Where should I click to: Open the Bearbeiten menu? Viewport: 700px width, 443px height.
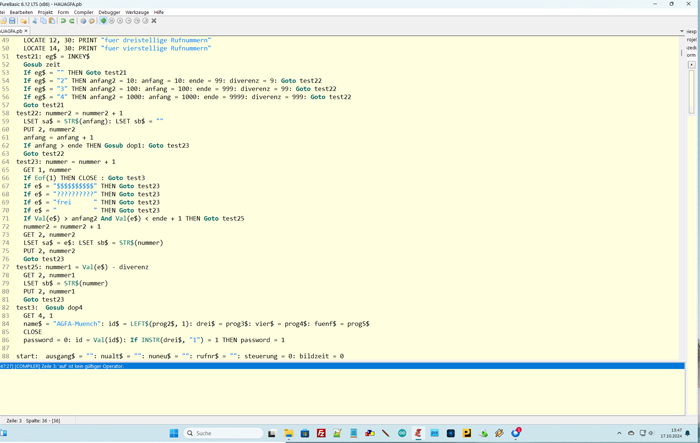click(x=21, y=12)
